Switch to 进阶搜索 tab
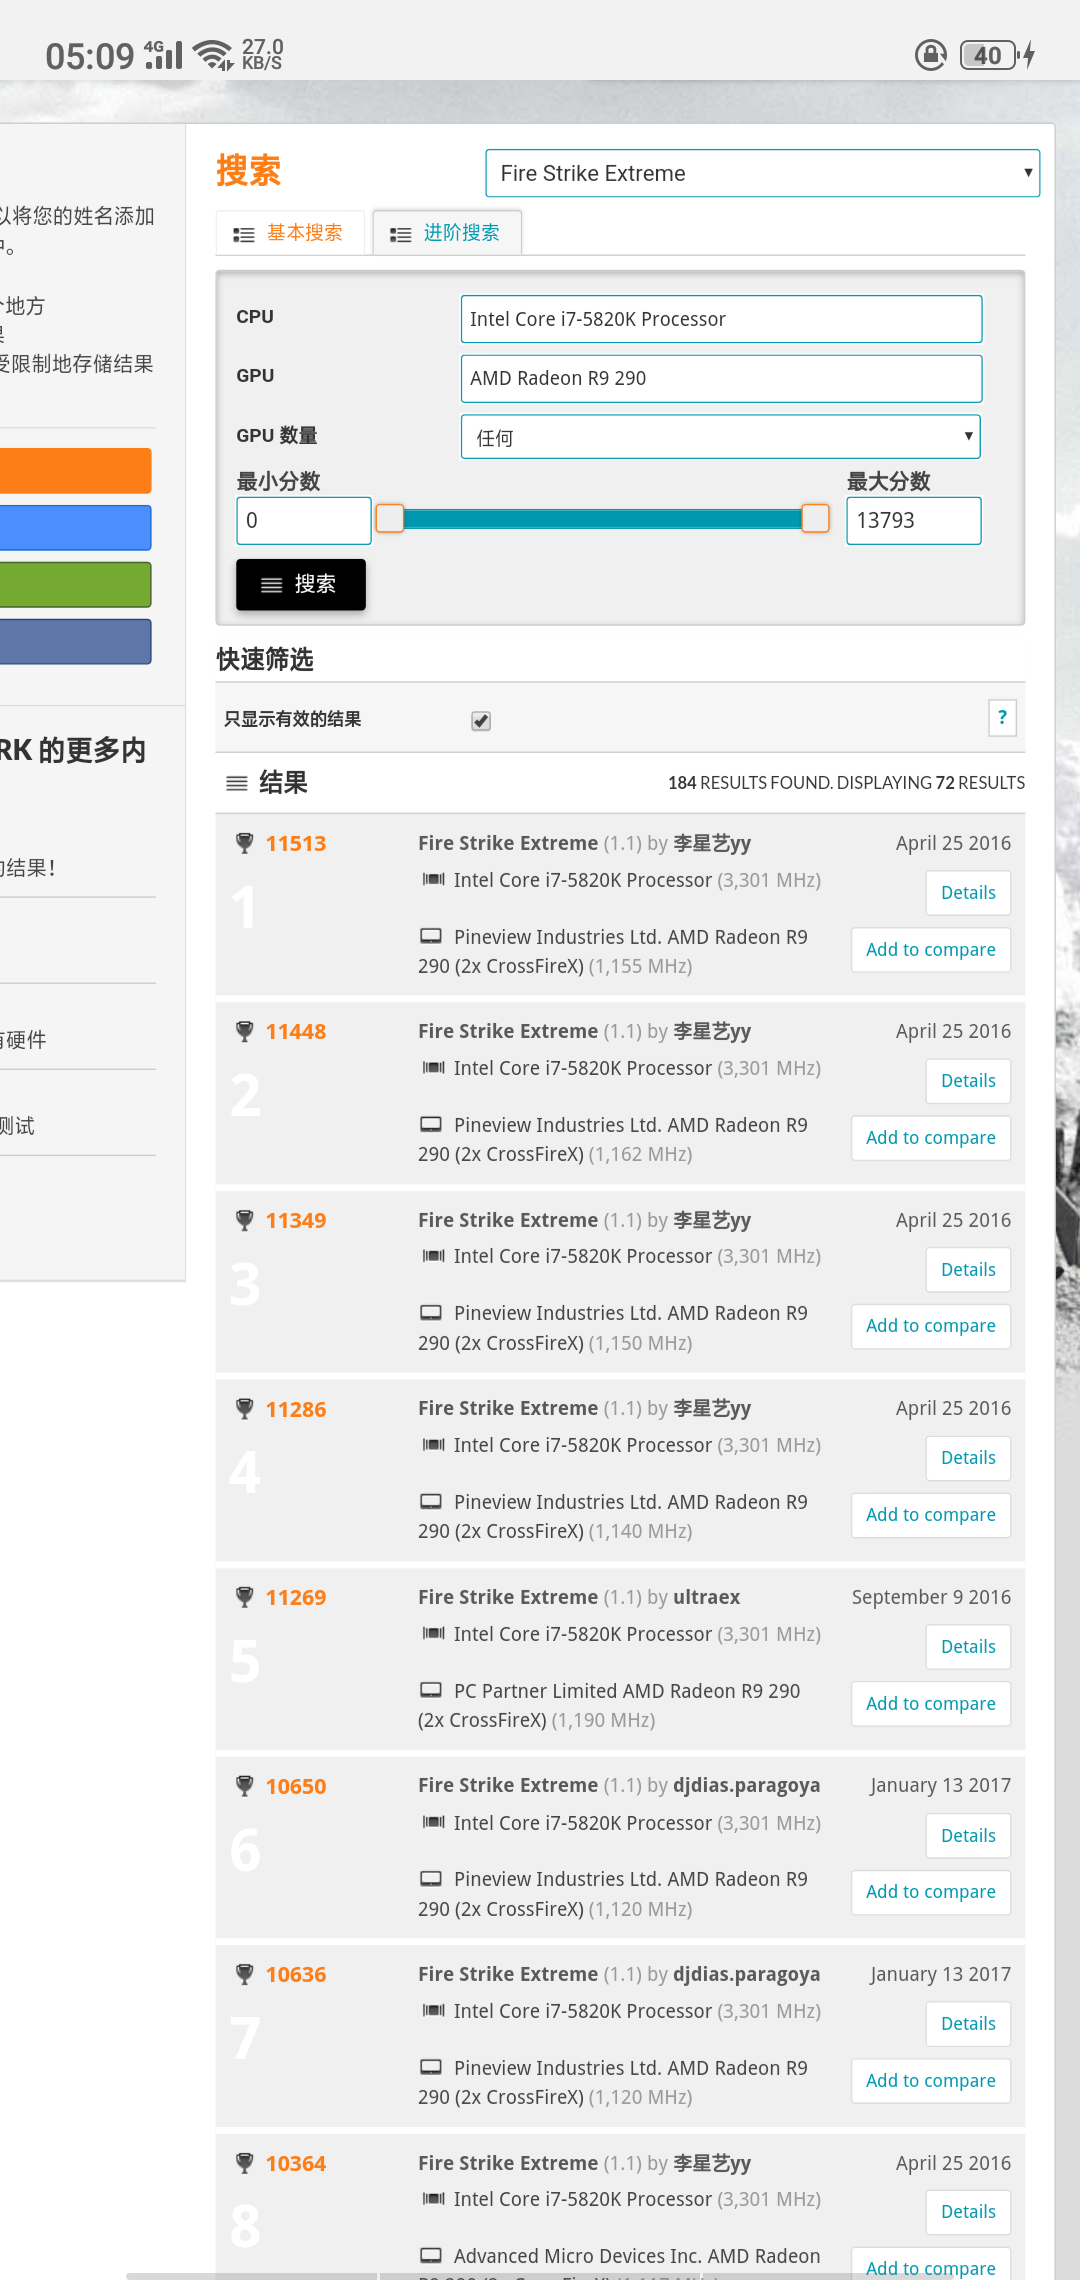This screenshot has height=2280, width=1080. tap(447, 233)
